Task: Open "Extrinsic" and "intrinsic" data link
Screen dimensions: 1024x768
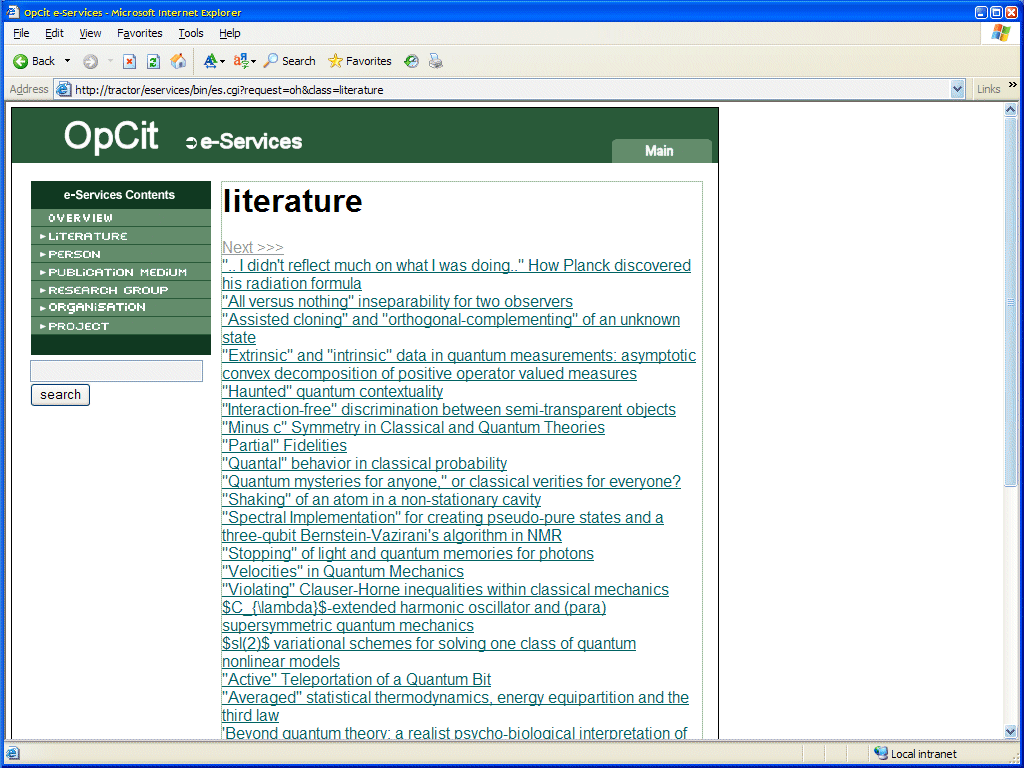Action: [x=459, y=364]
